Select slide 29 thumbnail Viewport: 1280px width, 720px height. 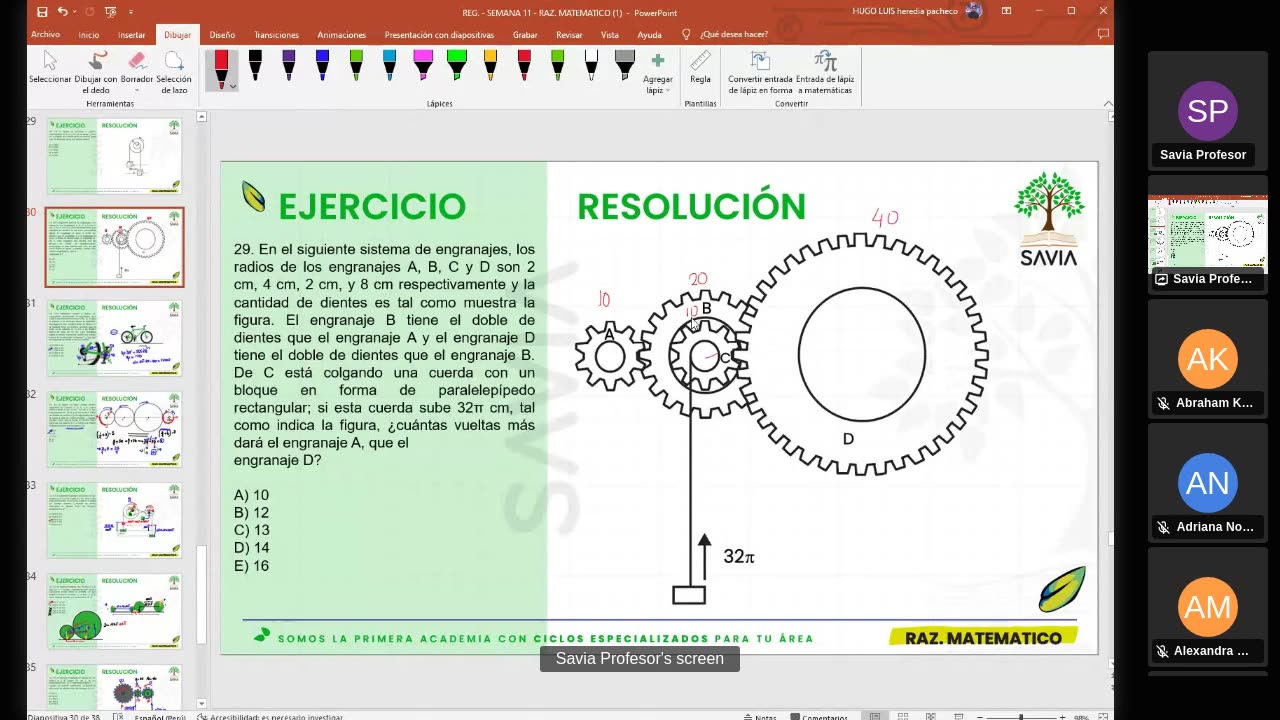pos(114,155)
